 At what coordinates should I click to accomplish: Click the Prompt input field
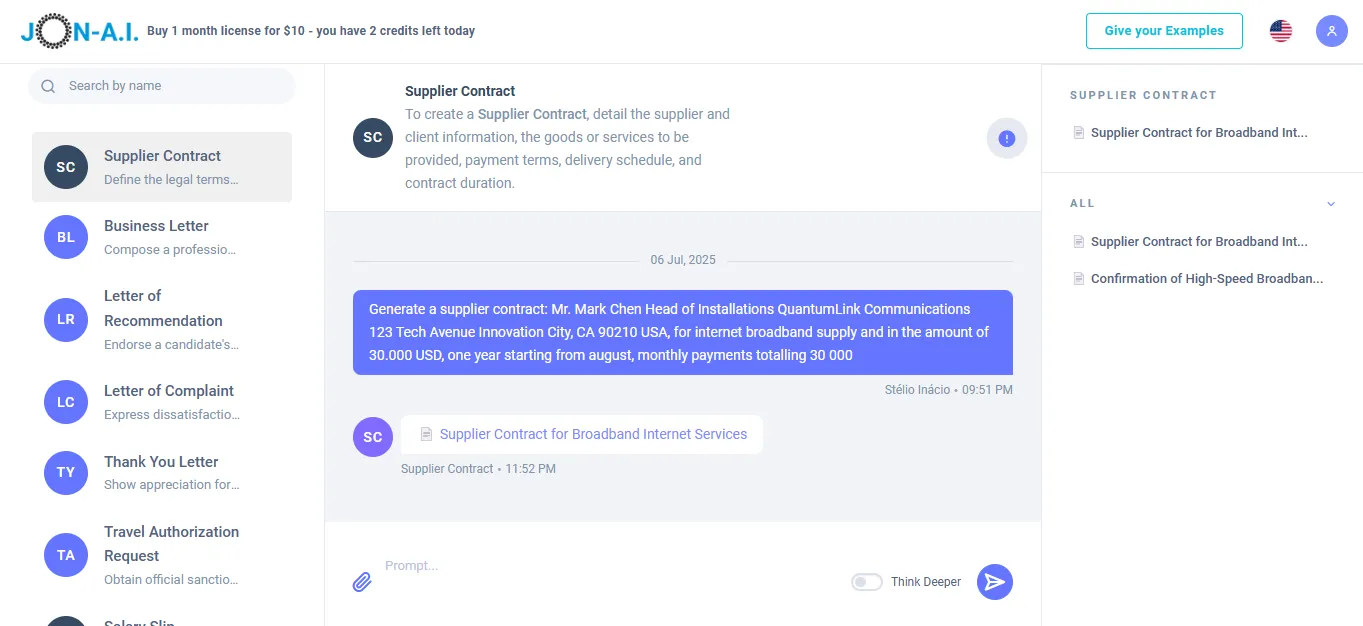tap(600, 565)
